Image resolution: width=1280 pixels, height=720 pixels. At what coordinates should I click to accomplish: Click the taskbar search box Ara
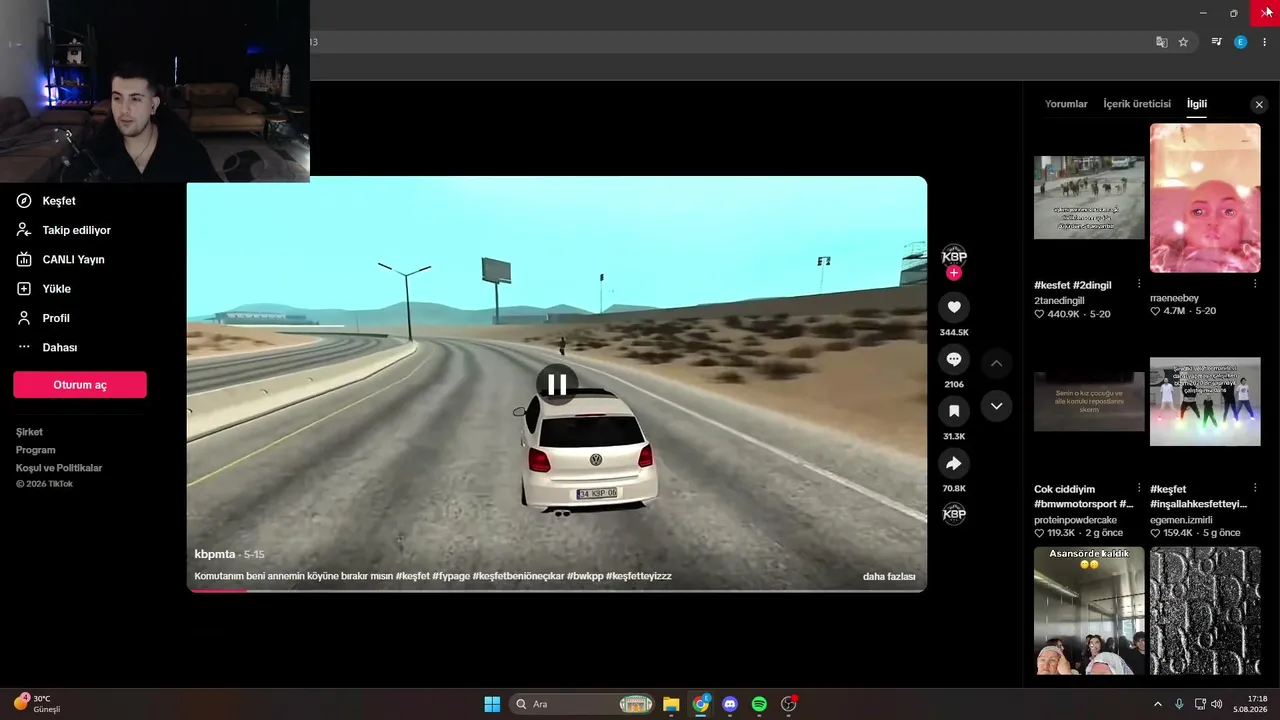pyautogui.click(x=583, y=704)
